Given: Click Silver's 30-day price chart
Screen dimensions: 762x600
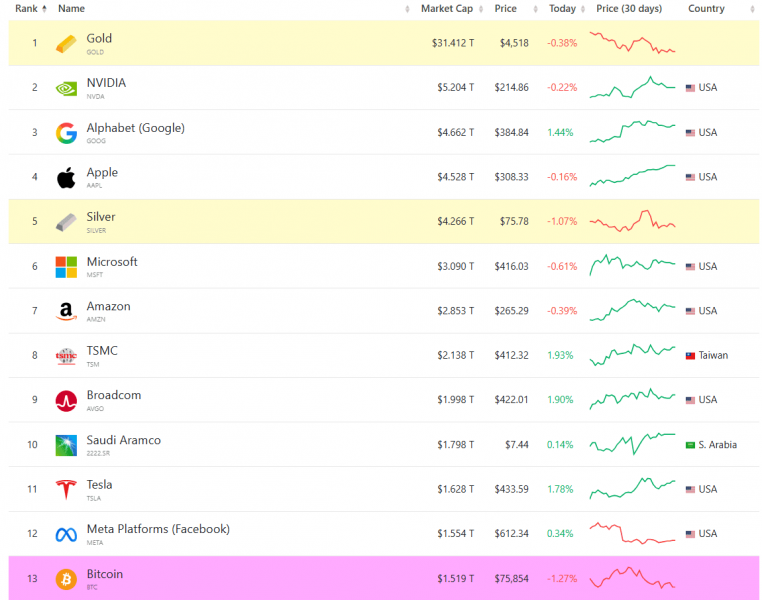Looking at the screenshot, I should pos(632,221).
